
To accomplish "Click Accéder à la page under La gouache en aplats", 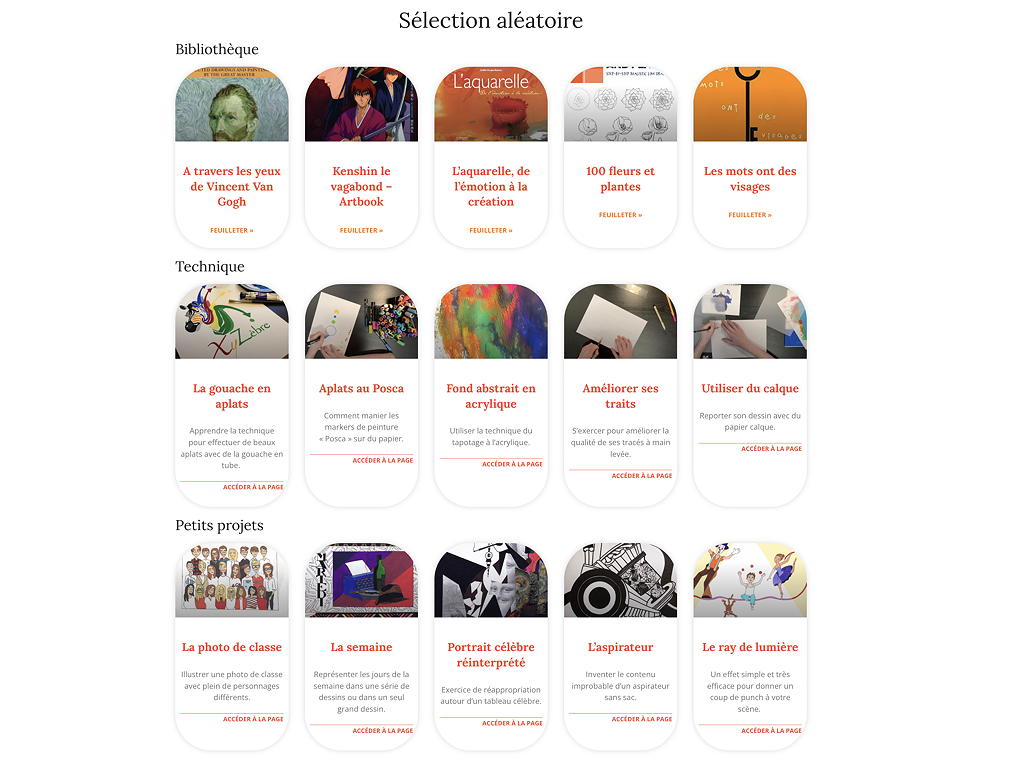I will 253,487.
